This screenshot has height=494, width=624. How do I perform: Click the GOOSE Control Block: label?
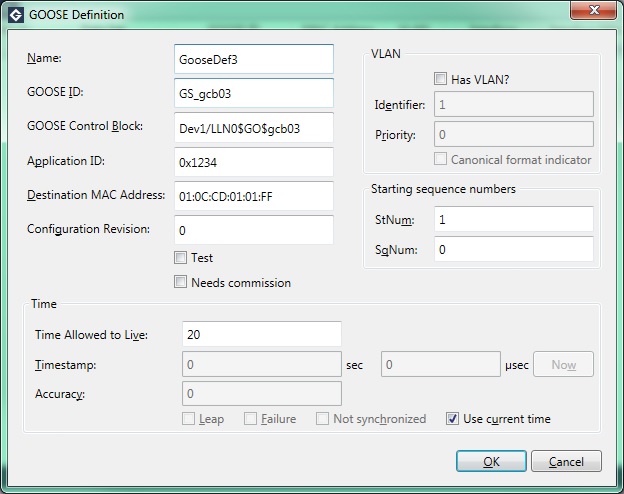point(85,126)
